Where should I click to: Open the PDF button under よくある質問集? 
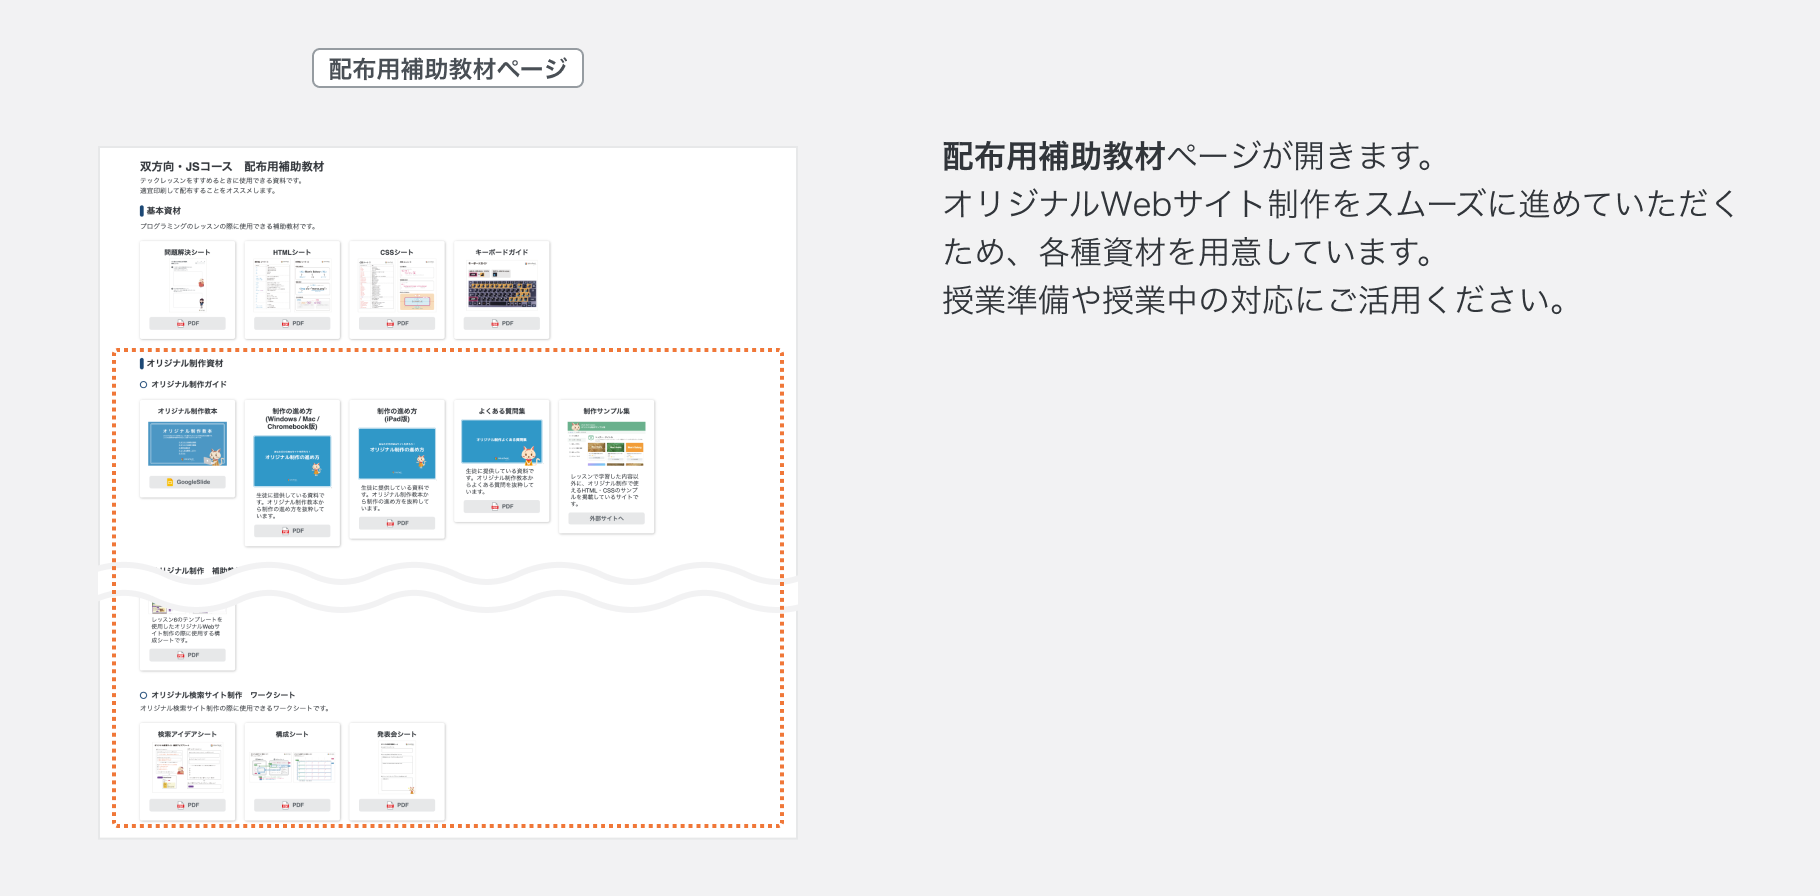click(x=501, y=506)
